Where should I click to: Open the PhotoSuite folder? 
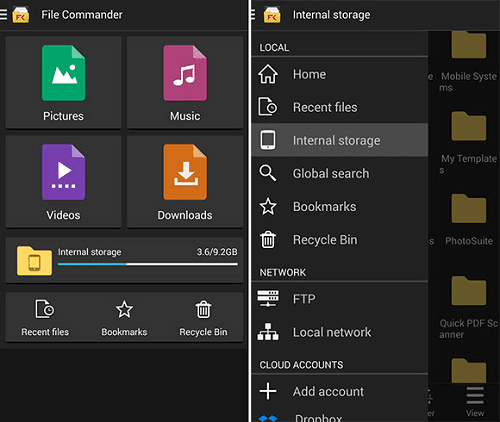[x=469, y=220]
